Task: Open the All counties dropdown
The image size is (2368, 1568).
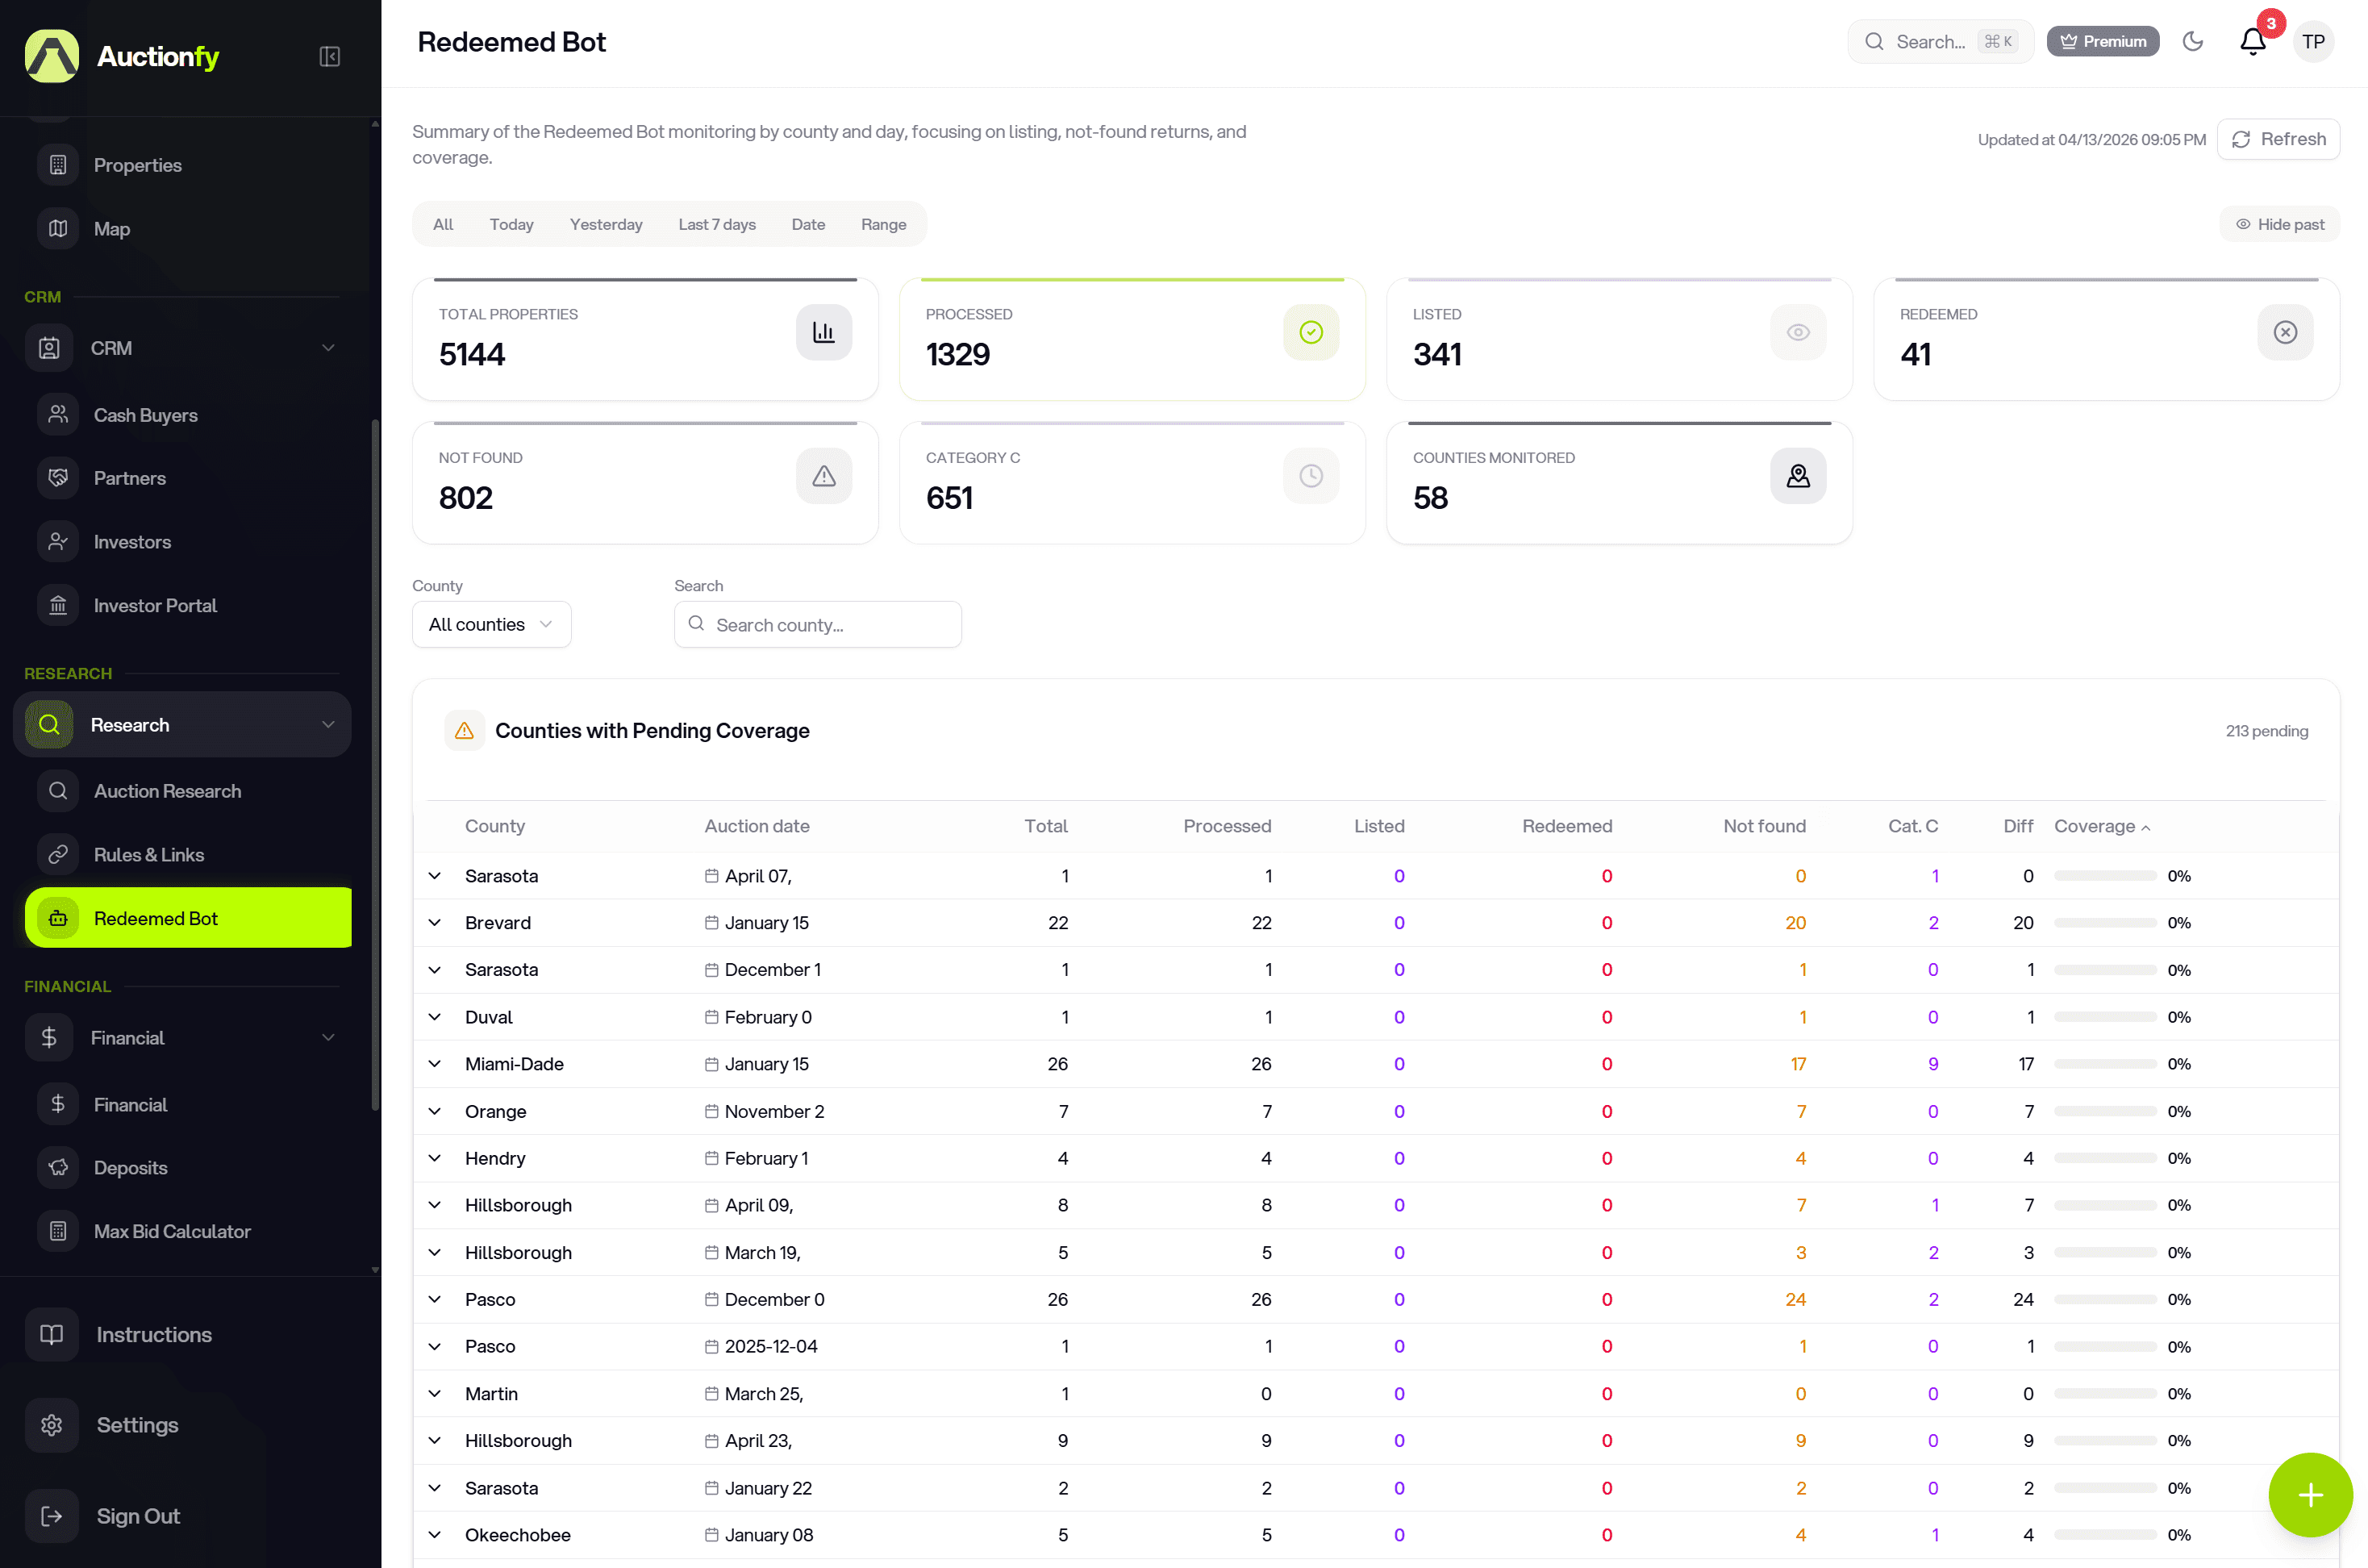Action: (x=491, y=624)
